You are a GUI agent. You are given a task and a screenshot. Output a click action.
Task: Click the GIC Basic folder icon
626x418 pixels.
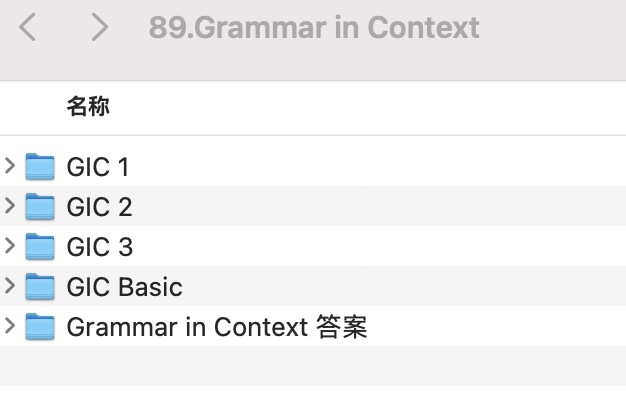40,287
